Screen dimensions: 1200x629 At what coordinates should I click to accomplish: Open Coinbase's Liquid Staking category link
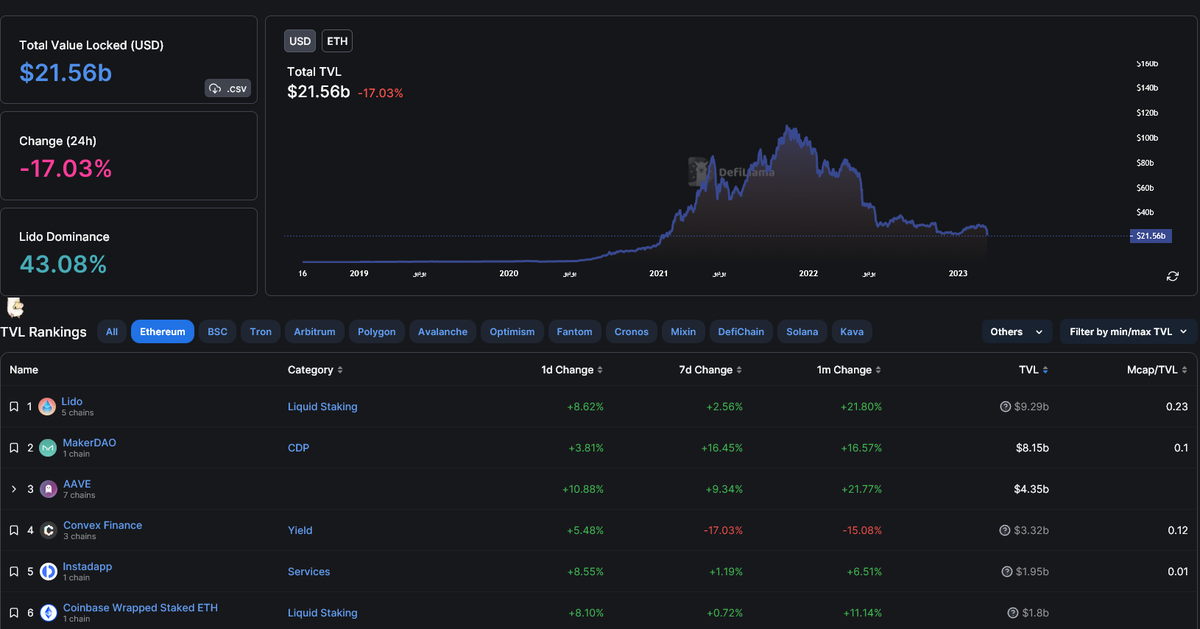pyautogui.click(x=322, y=613)
